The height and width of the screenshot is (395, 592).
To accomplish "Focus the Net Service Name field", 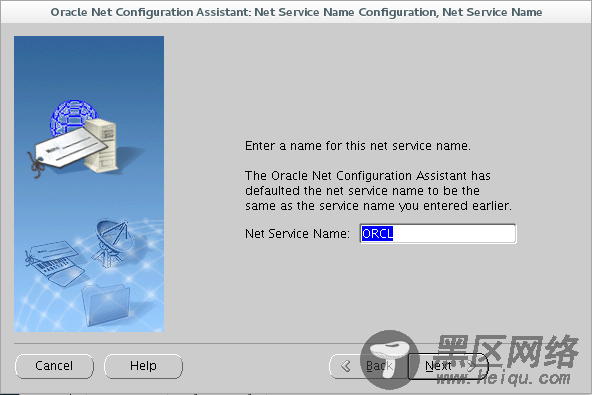I will click(438, 234).
